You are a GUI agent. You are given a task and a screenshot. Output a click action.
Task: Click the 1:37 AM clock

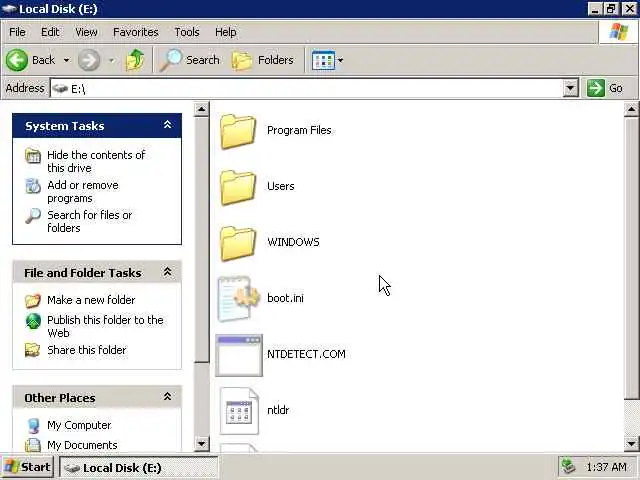(606, 467)
